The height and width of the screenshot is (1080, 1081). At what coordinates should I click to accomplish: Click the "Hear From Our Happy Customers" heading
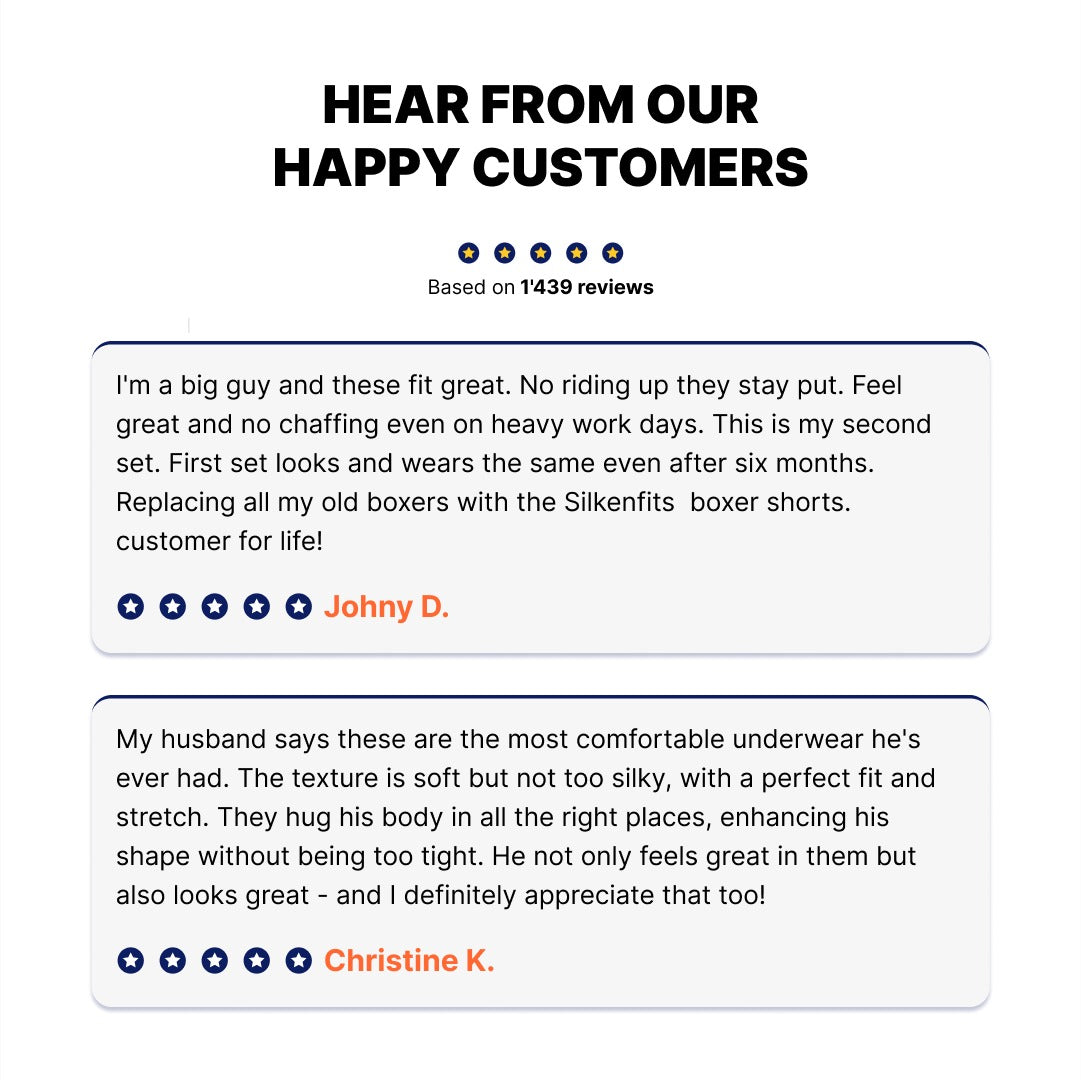[x=540, y=136]
